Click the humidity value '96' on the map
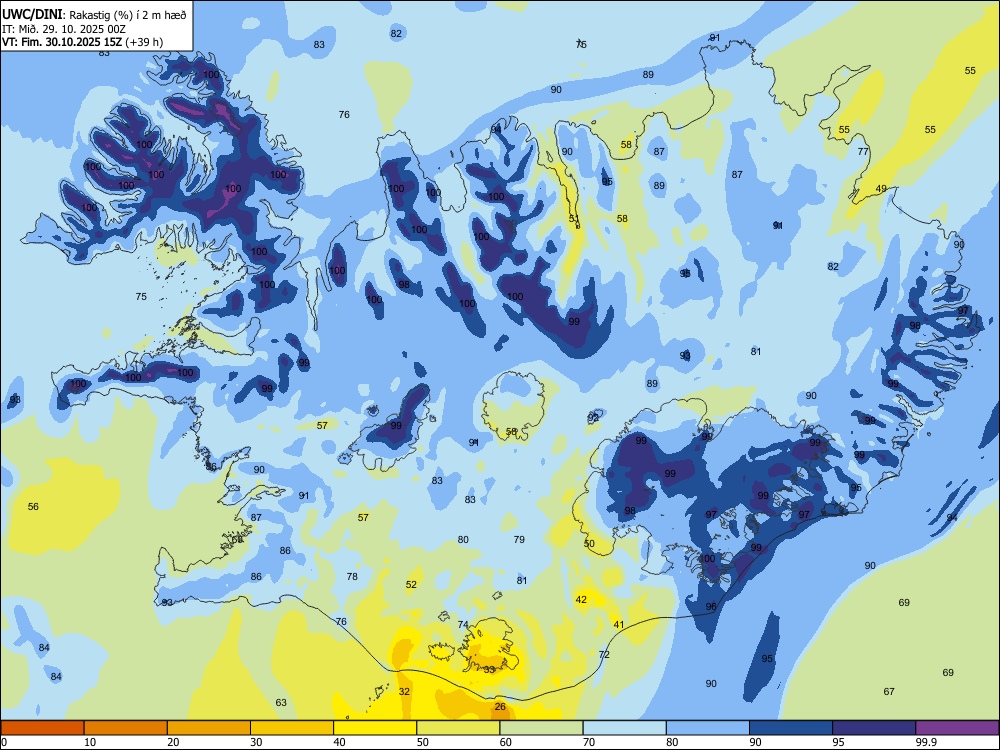The width and height of the screenshot is (1000, 750). (711, 607)
